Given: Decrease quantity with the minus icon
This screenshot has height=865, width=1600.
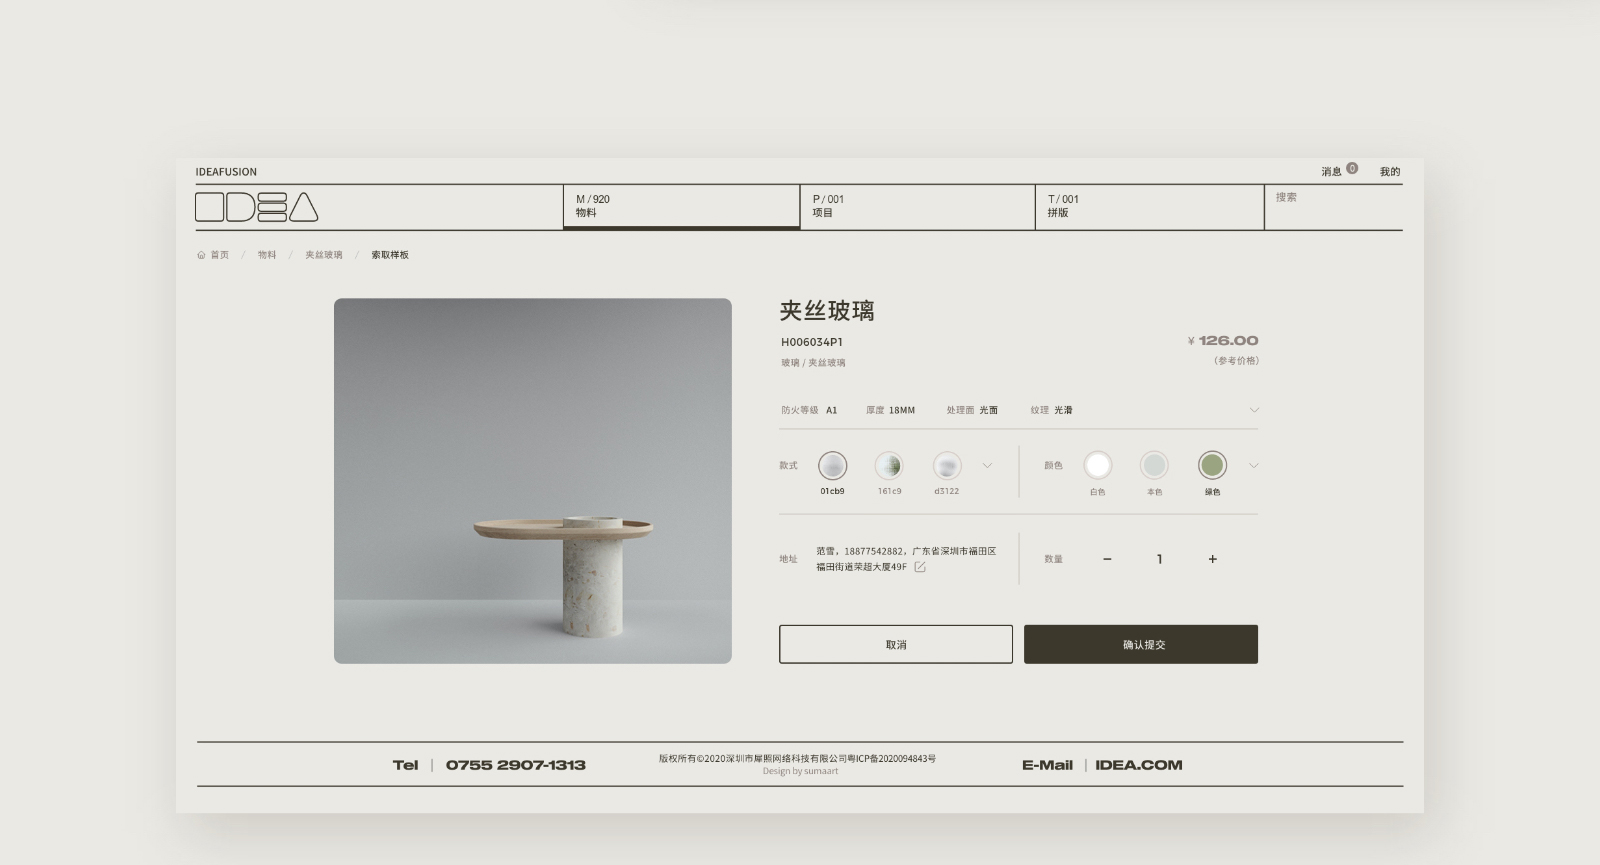Looking at the screenshot, I should tap(1107, 559).
